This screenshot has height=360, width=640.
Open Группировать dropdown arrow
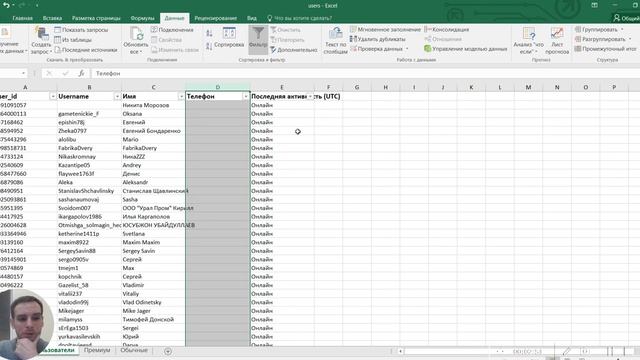(x=622, y=29)
